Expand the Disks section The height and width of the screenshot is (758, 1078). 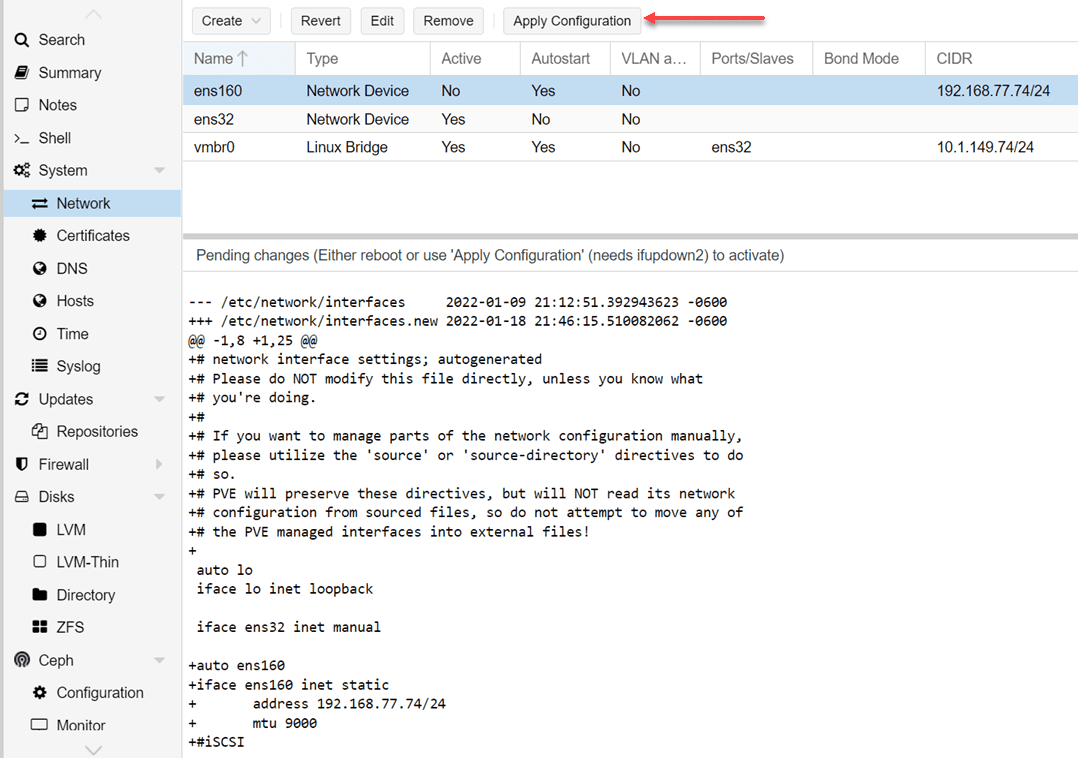coord(158,496)
